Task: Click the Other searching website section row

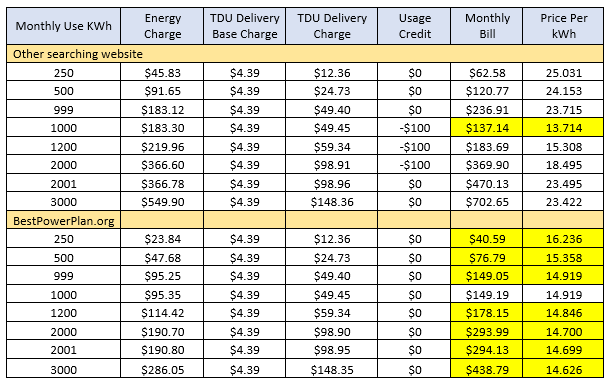Action: [x=305, y=54]
